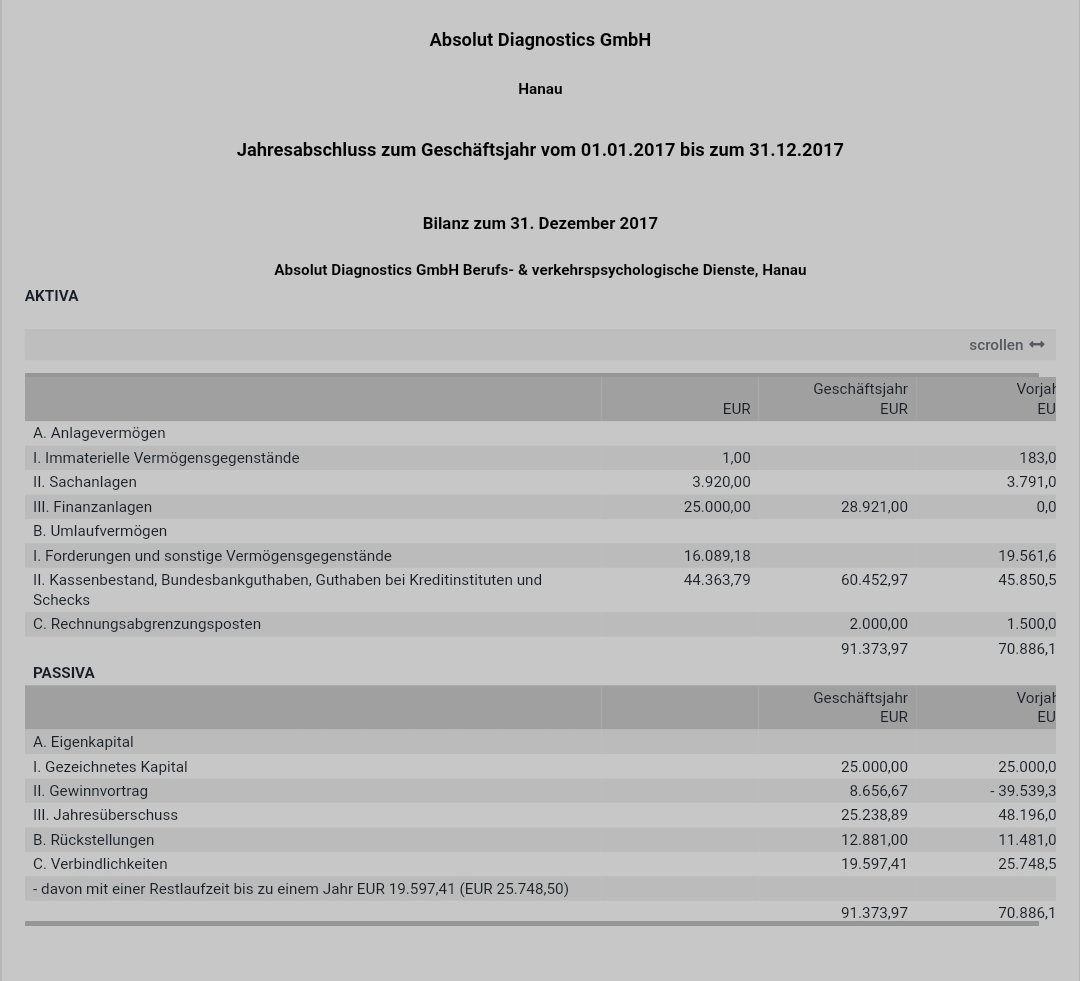Click the value 3.920,00 for Sachanlagen

[721, 482]
